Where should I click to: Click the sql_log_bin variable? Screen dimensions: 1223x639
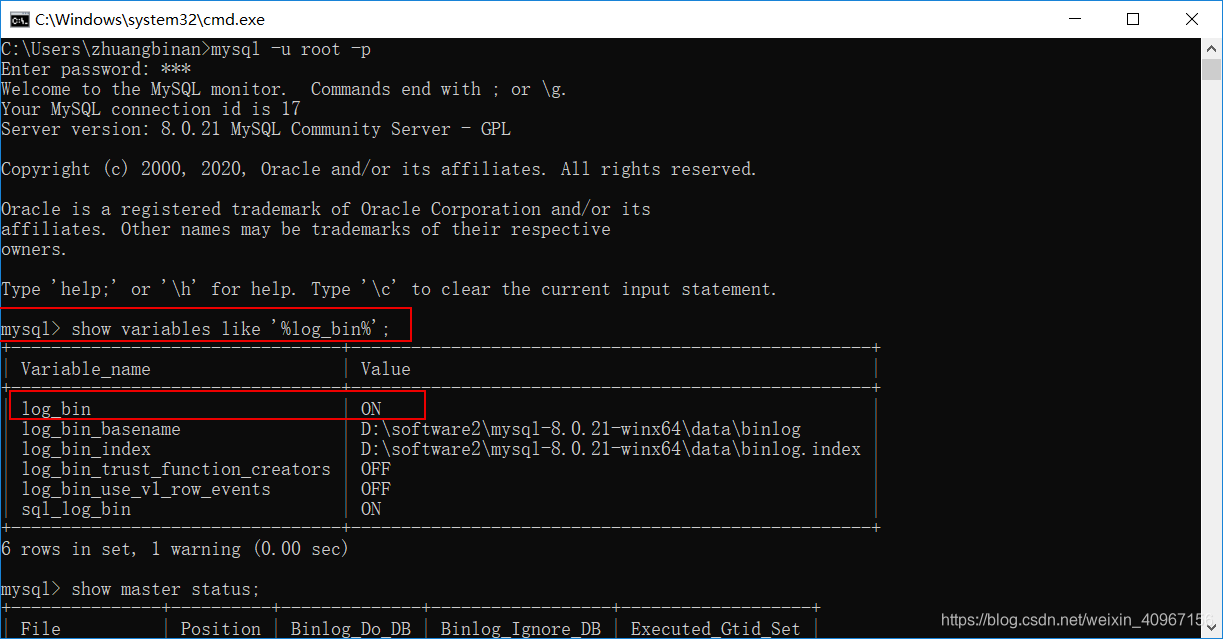coord(76,509)
